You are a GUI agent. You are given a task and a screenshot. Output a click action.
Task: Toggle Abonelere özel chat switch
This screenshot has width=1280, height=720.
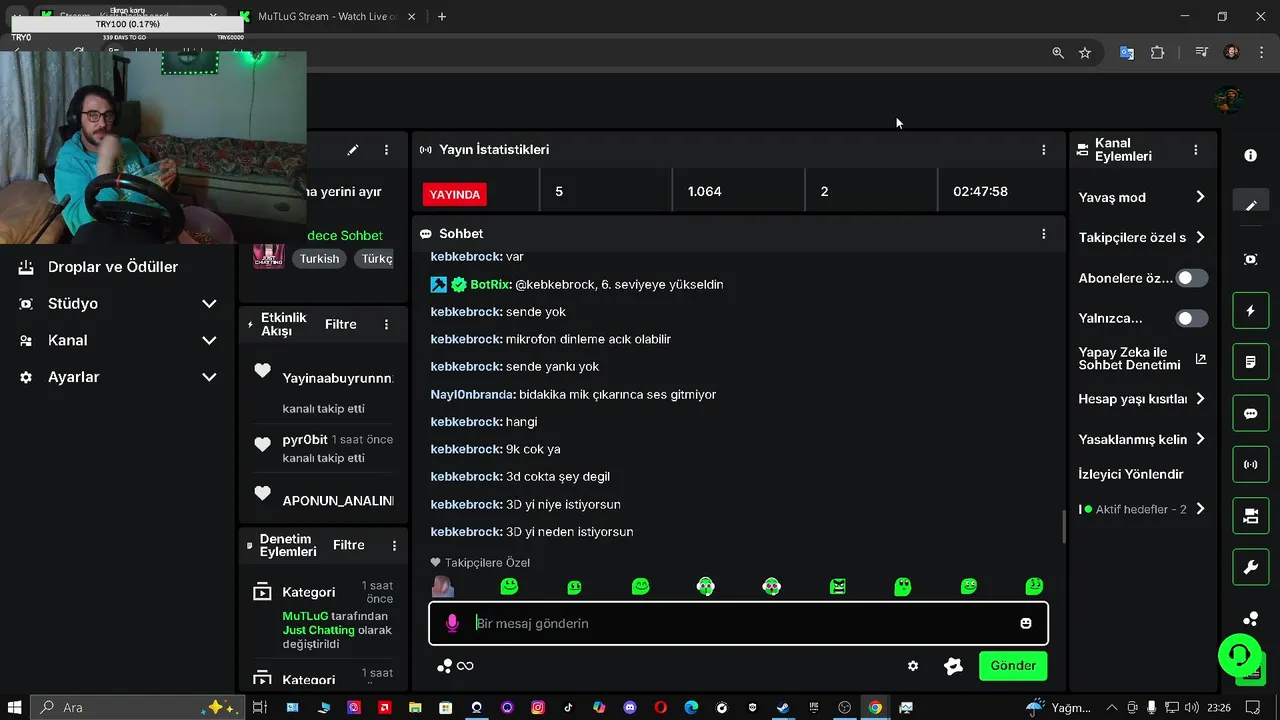1192,278
